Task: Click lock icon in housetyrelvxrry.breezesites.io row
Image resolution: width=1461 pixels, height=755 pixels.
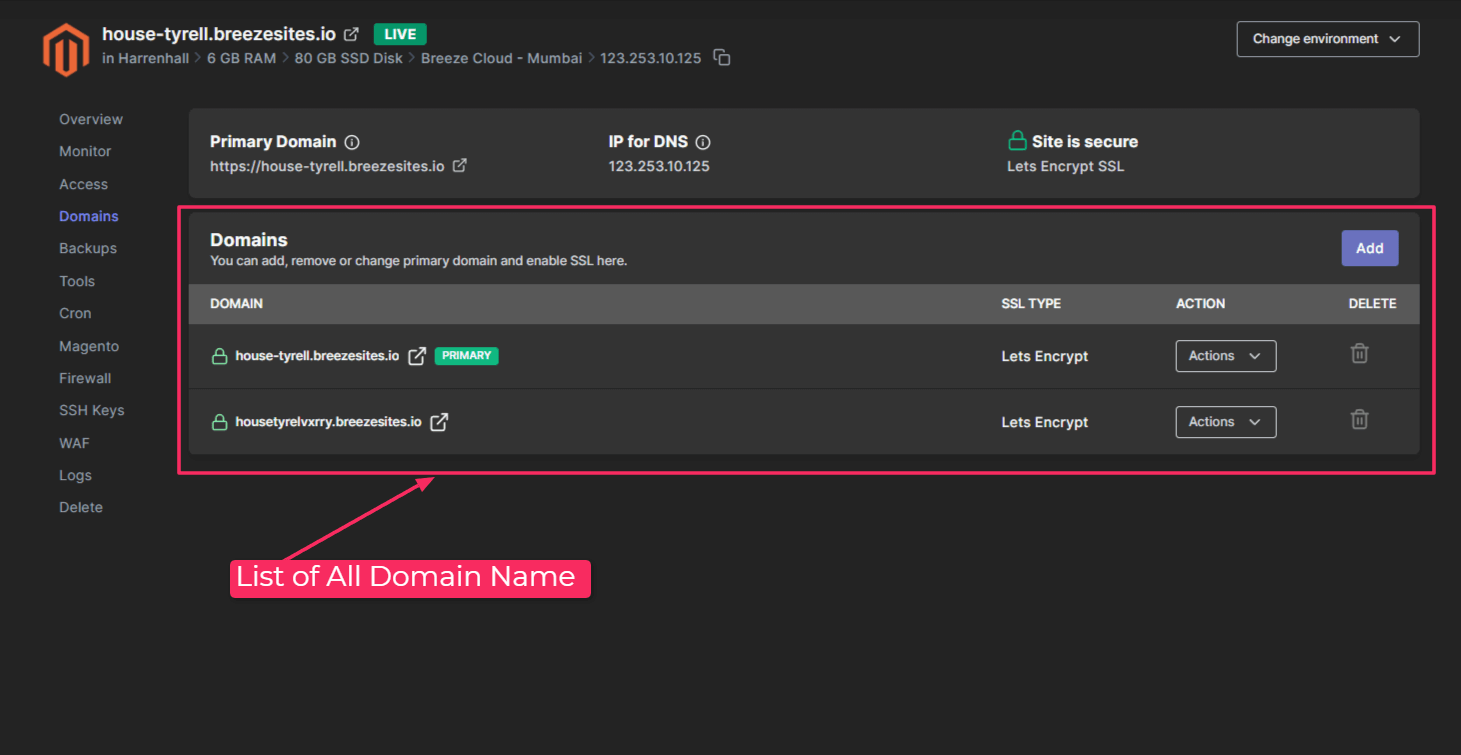Action: tap(219, 422)
